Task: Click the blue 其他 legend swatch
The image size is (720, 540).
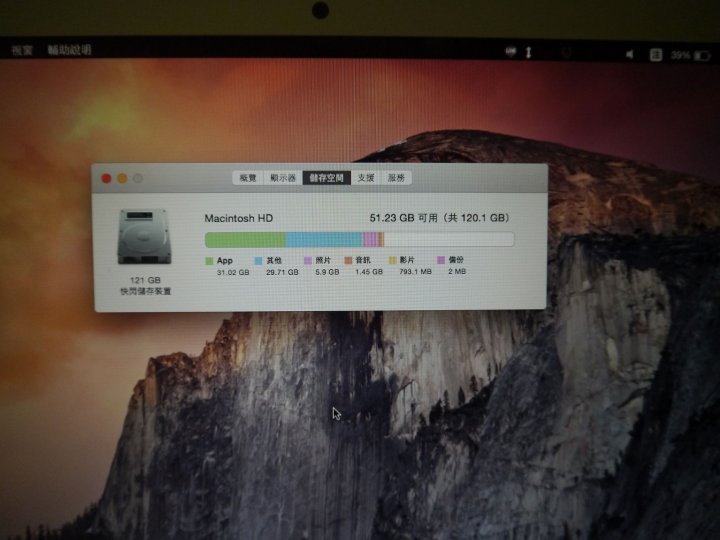Action: click(x=259, y=260)
